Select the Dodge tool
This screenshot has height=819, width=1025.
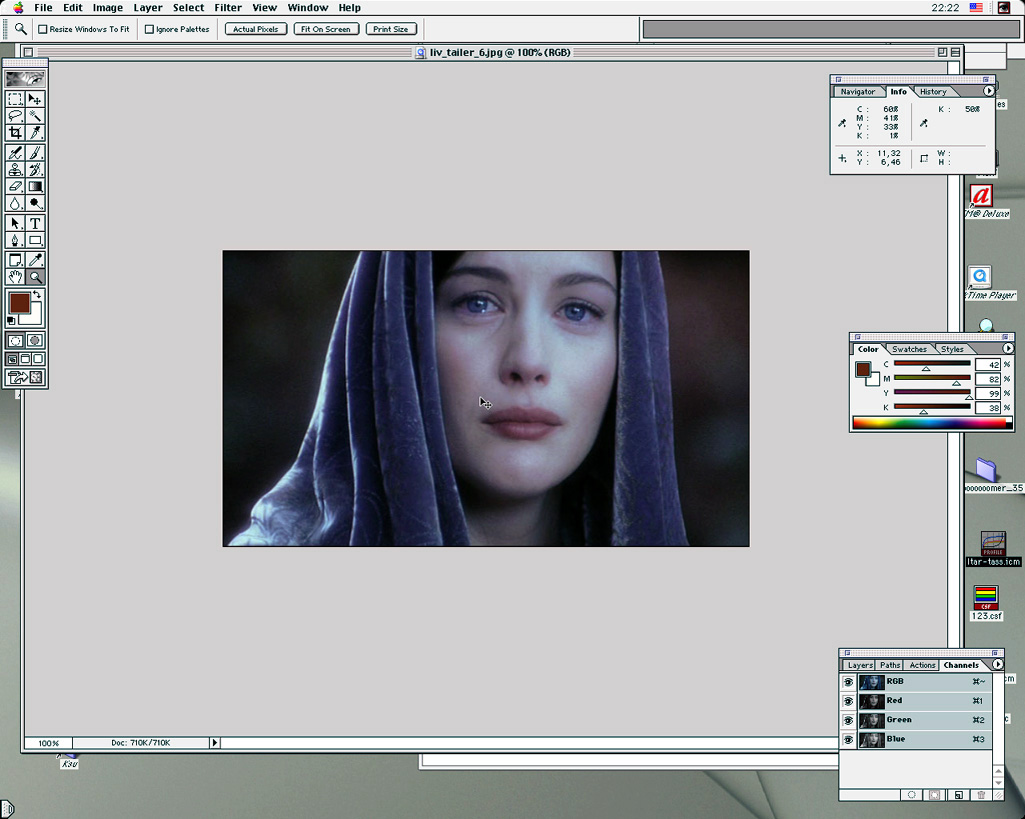35,203
